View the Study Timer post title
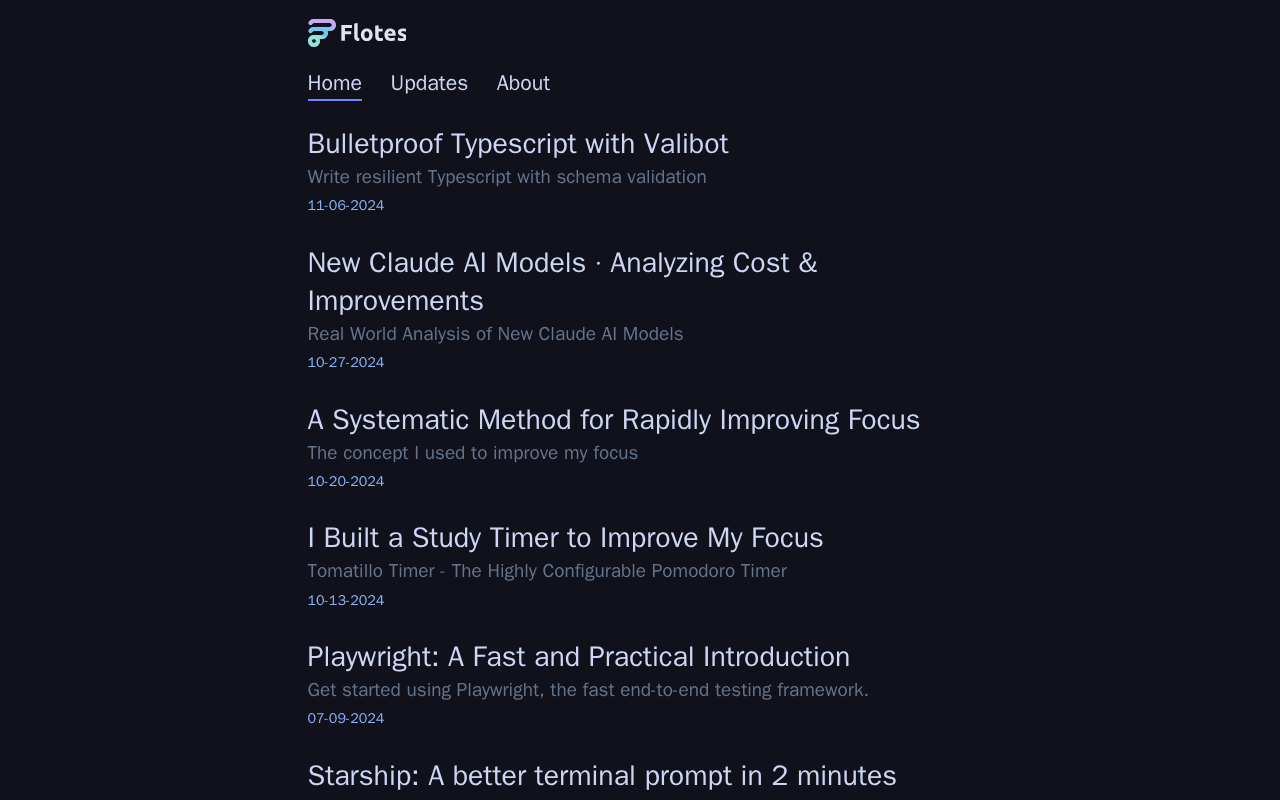The image size is (1280, 800). (x=565, y=538)
